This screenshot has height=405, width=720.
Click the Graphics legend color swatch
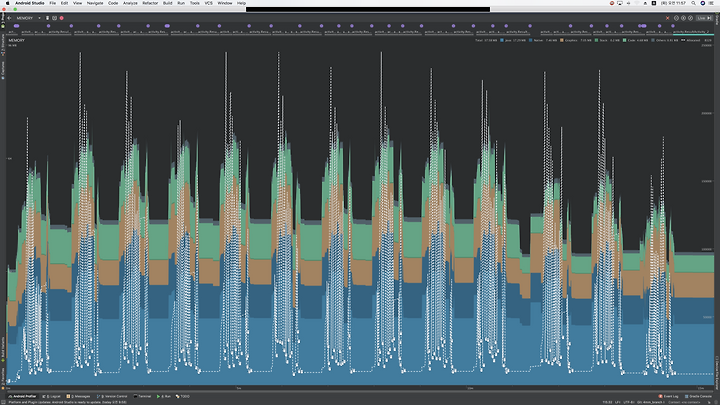[x=562, y=40]
